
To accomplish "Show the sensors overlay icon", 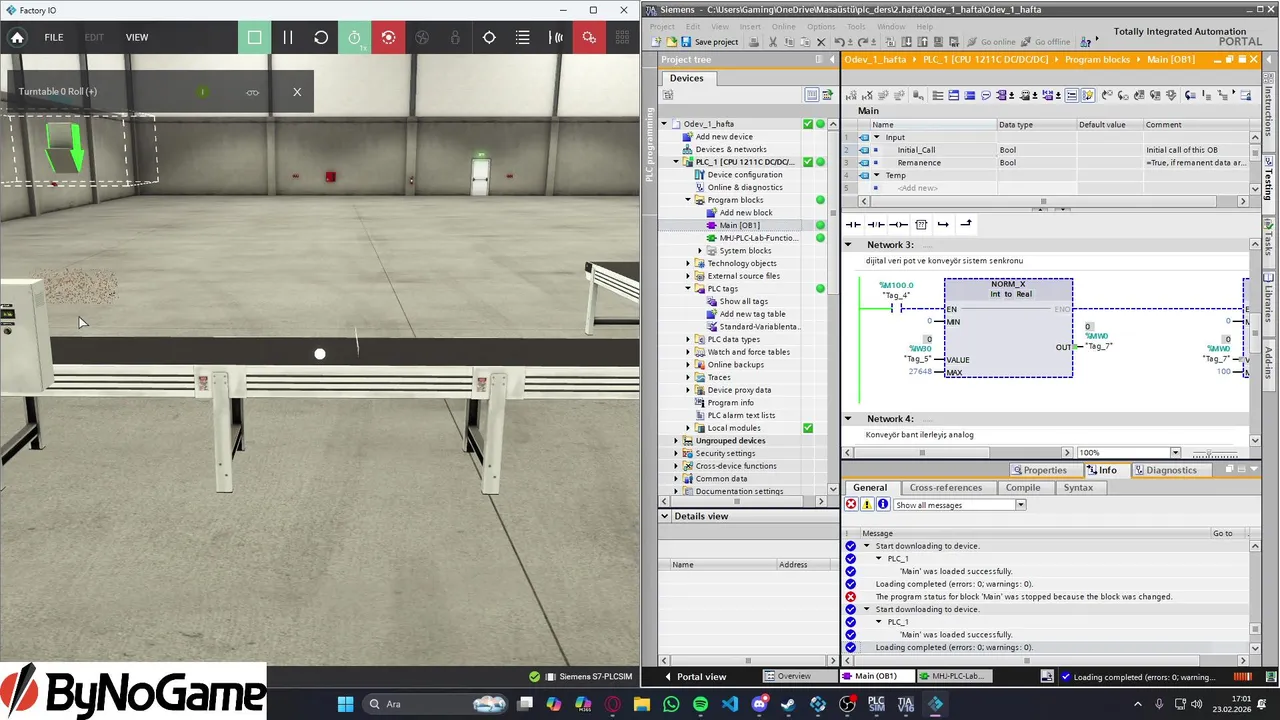I will pyautogui.click(x=556, y=37).
